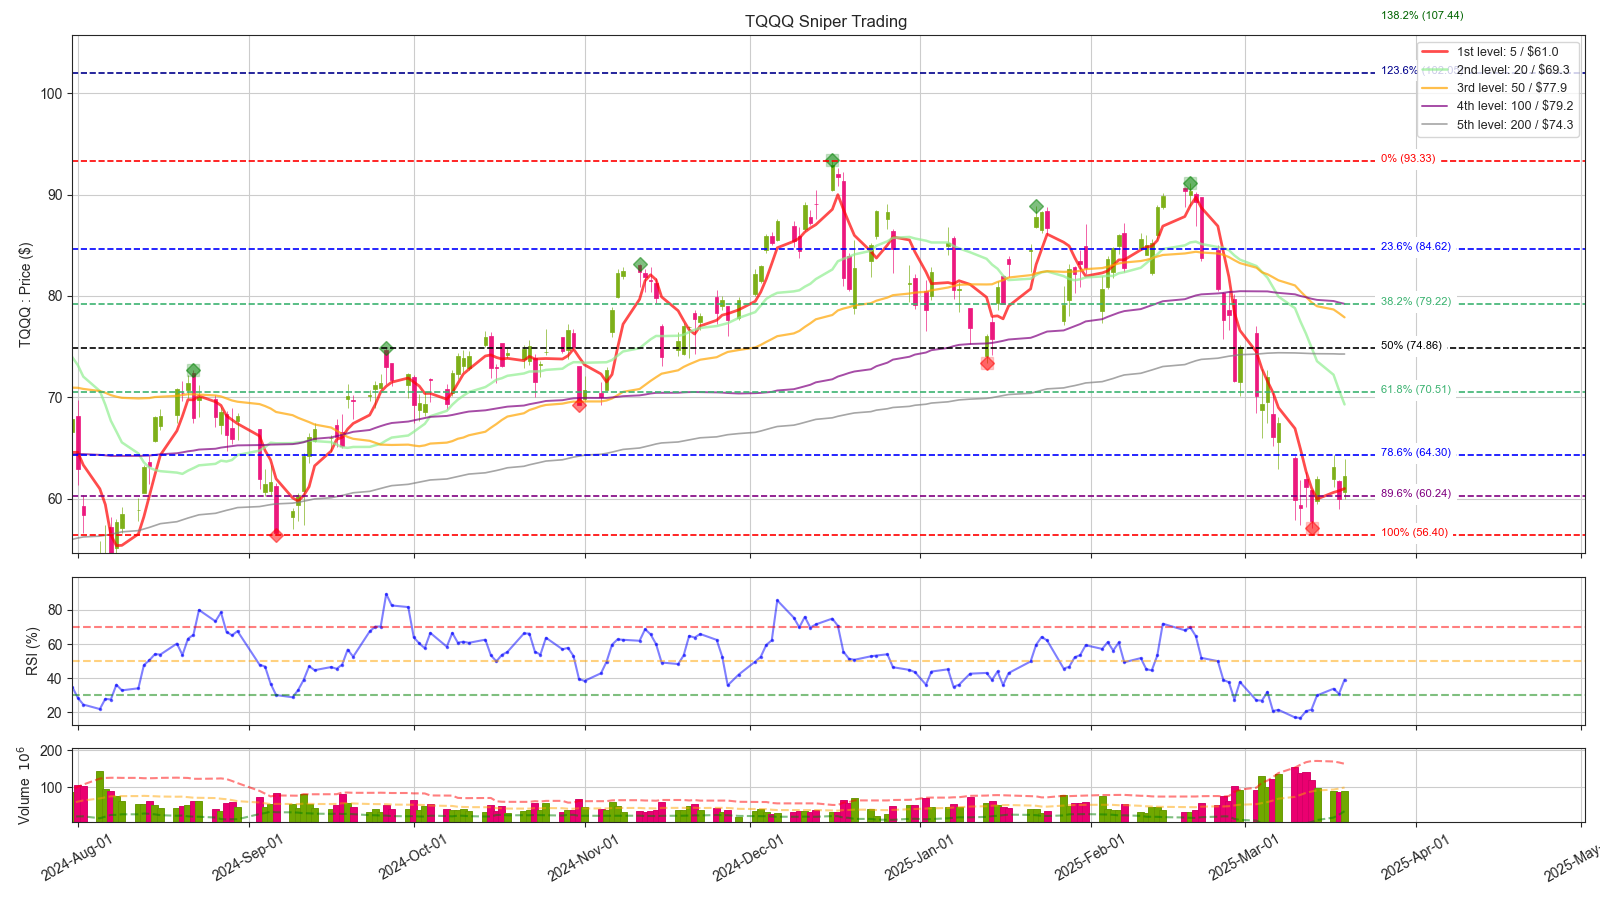
Task: Click the '2025-Mar-01' date label
Action: pyautogui.click(x=1245, y=857)
